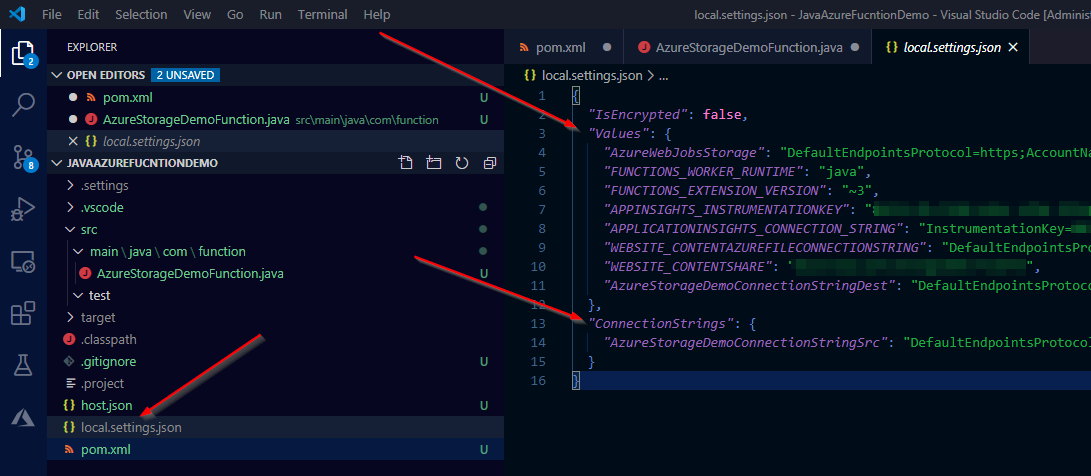Open Source Control view with badge
Image resolution: width=1091 pixels, height=476 pixels.
tap(23, 157)
